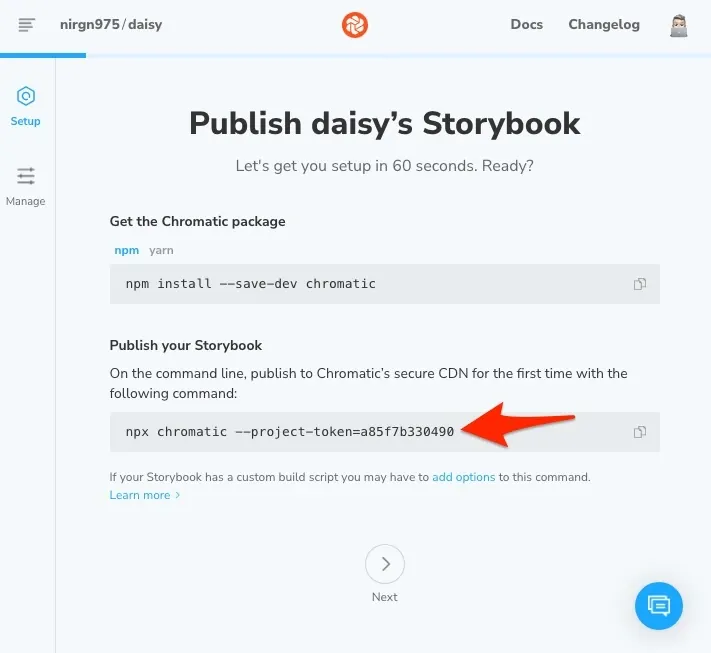Viewport: 711px width, 653px height.
Task: Go to nirgn975 account breadcrumb
Action: click(90, 24)
